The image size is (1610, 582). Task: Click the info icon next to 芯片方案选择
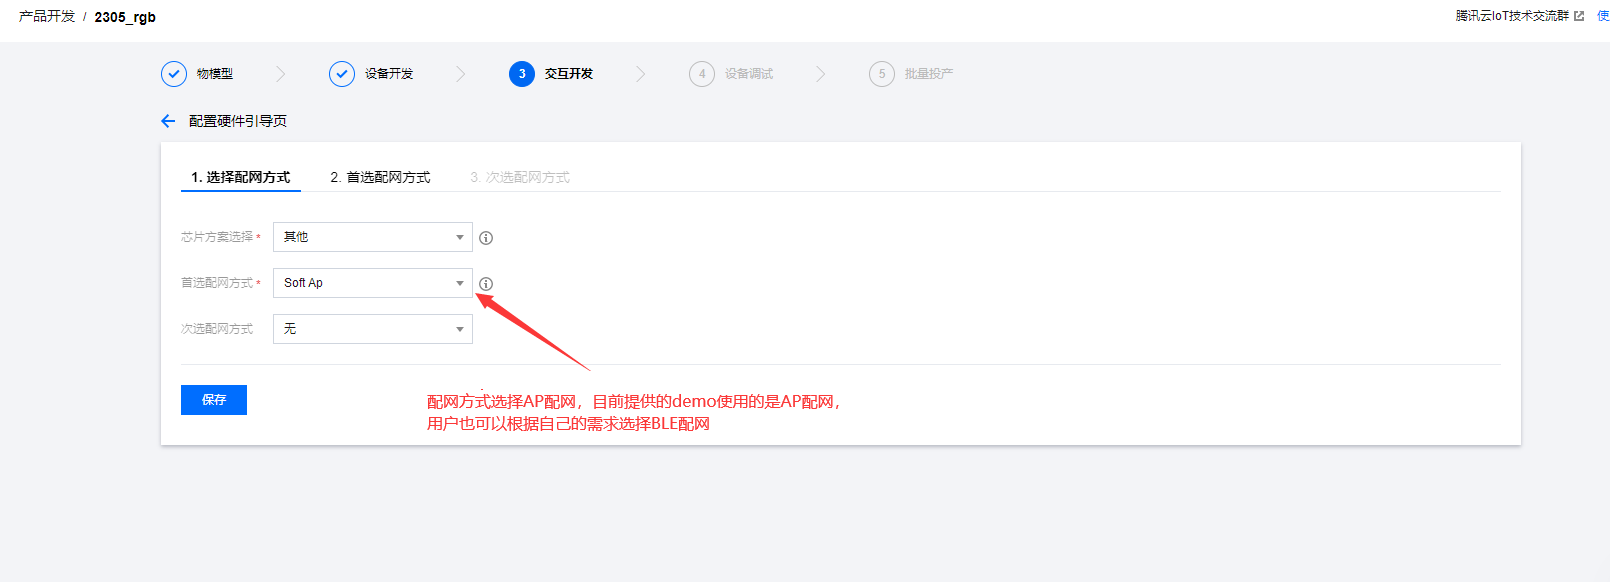pos(486,238)
